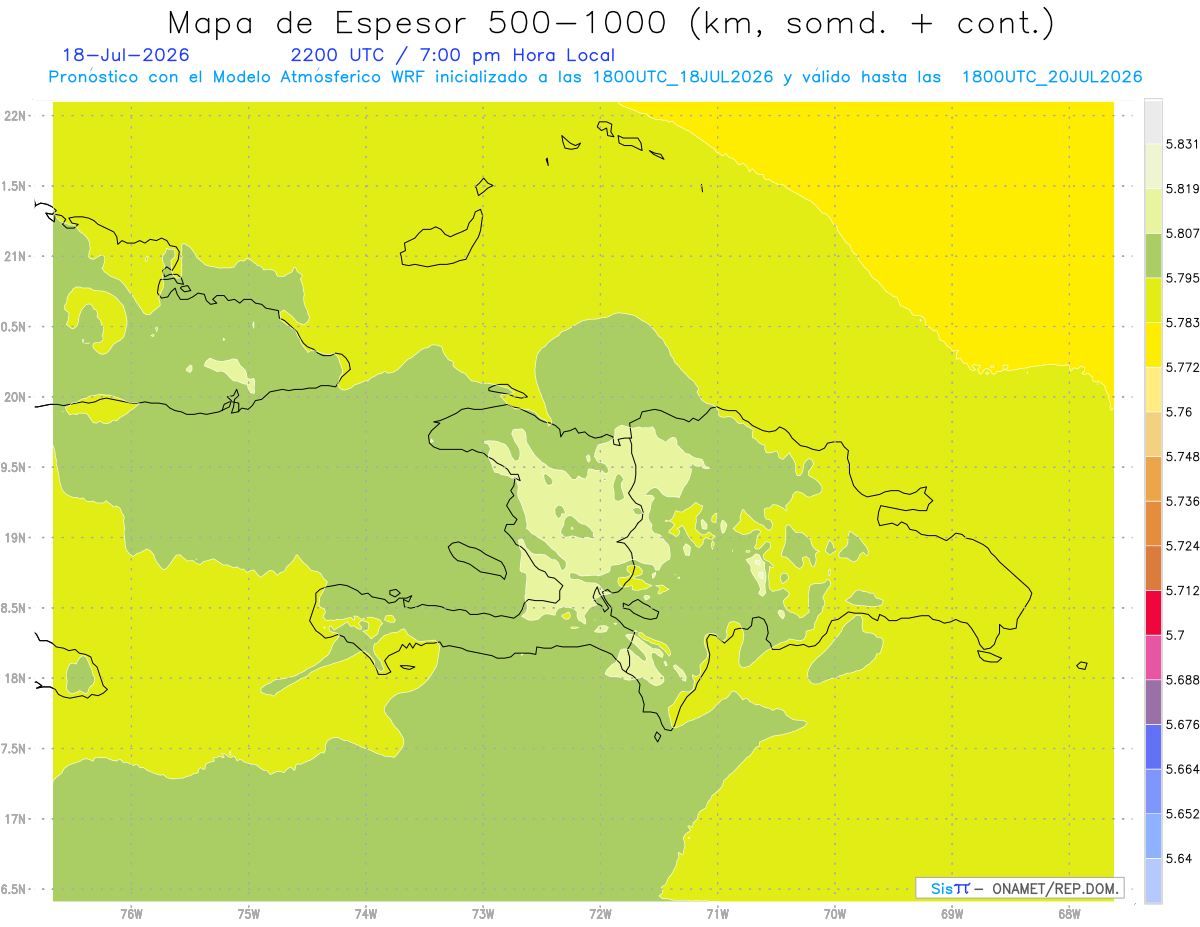Click the tan swatch between 5.748 and 5.76

[x=1153, y=433]
